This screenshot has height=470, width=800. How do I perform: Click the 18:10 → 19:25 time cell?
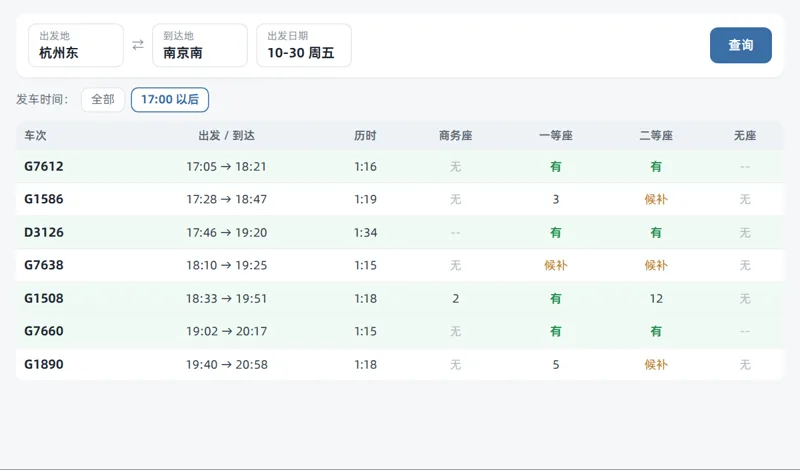tap(227, 265)
